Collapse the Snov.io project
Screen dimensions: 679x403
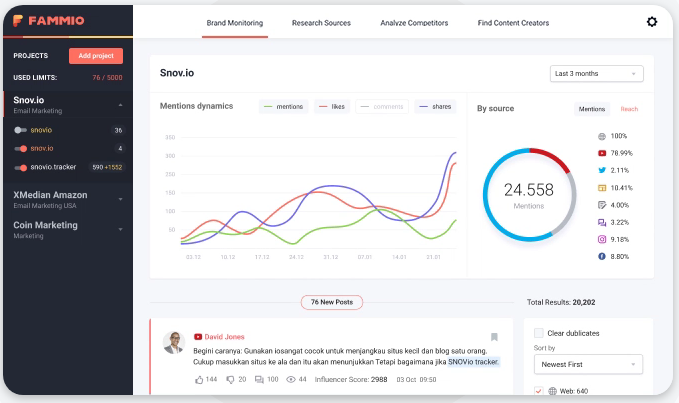120,105
